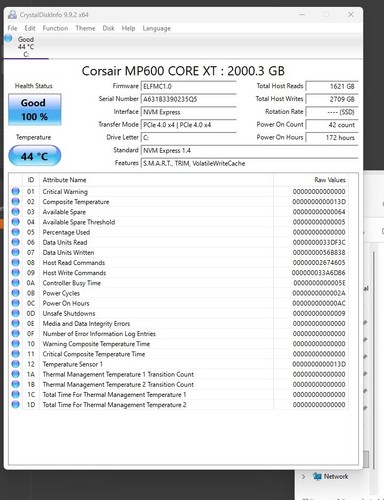Click the status orb for Total Time For Thermal Management Temperature 2
Image resolution: width=384 pixels, height=500 pixels.
[x=15, y=405]
